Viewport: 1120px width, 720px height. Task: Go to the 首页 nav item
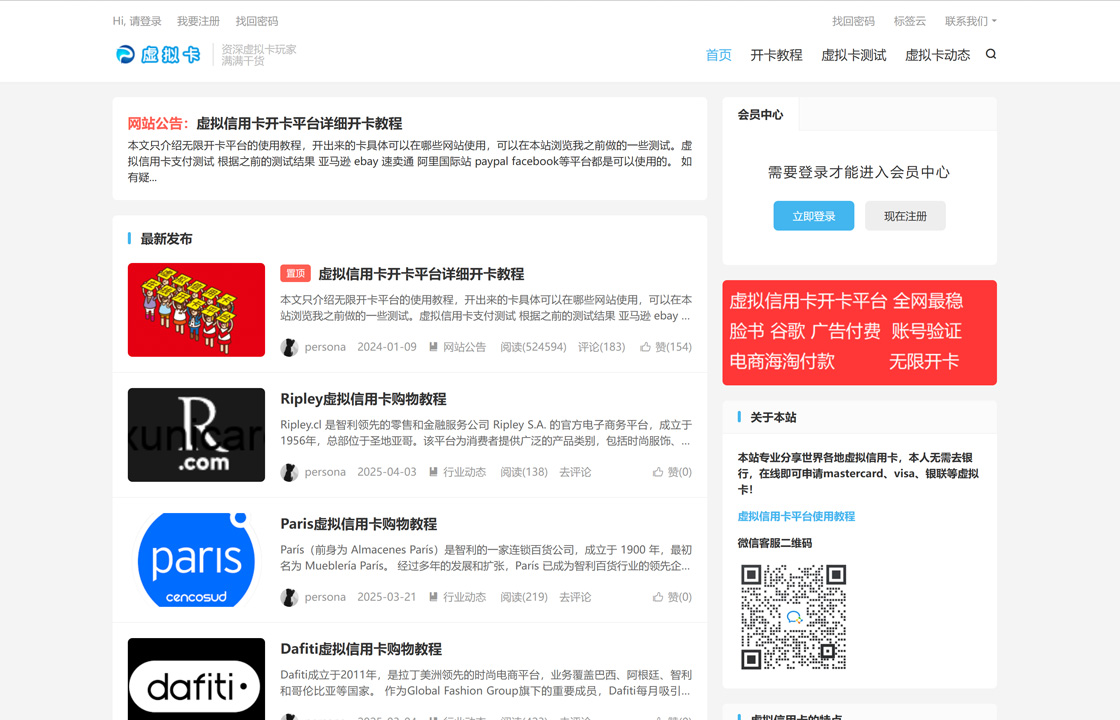[x=719, y=55]
